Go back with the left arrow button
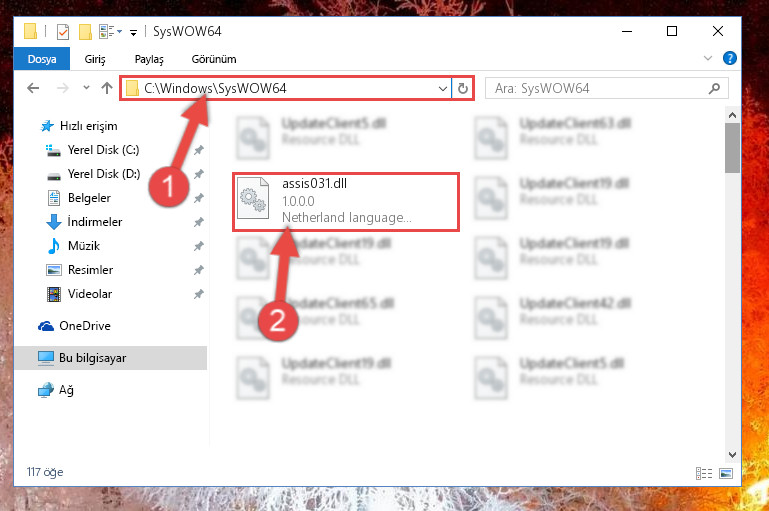Image resolution: width=769 pixels, height=511 pixels. 33,88
